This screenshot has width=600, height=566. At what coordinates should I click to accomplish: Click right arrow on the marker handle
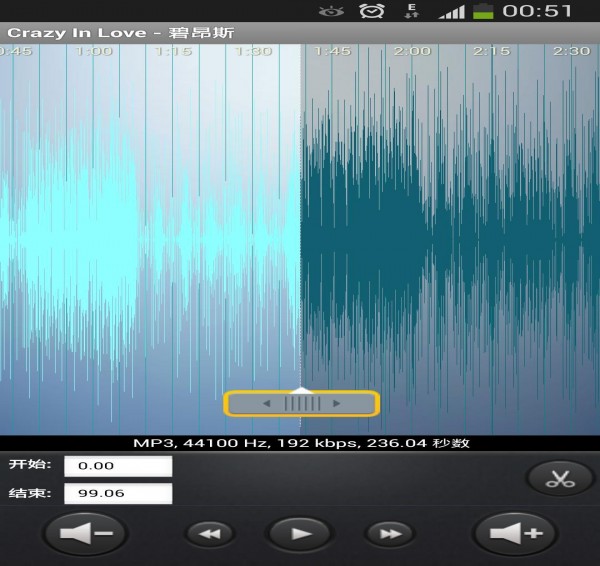pos(337,403)
